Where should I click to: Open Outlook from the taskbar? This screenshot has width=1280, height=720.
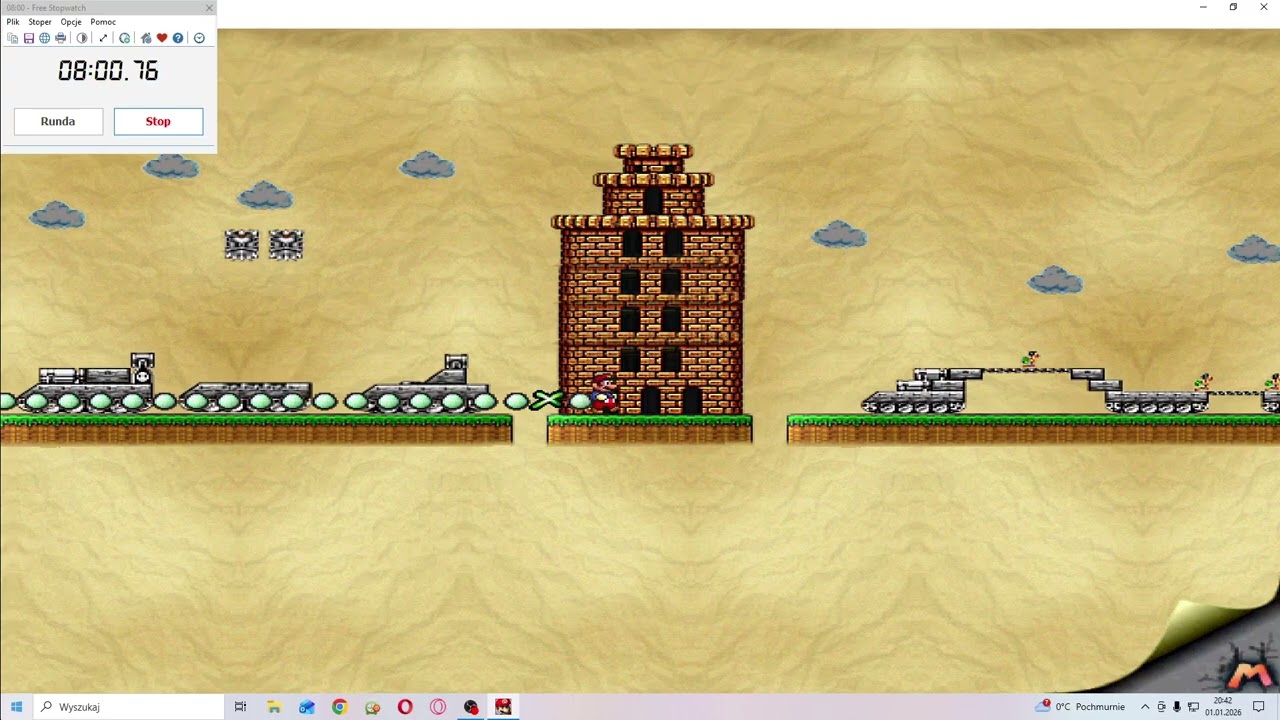click(x=307, y=707)
